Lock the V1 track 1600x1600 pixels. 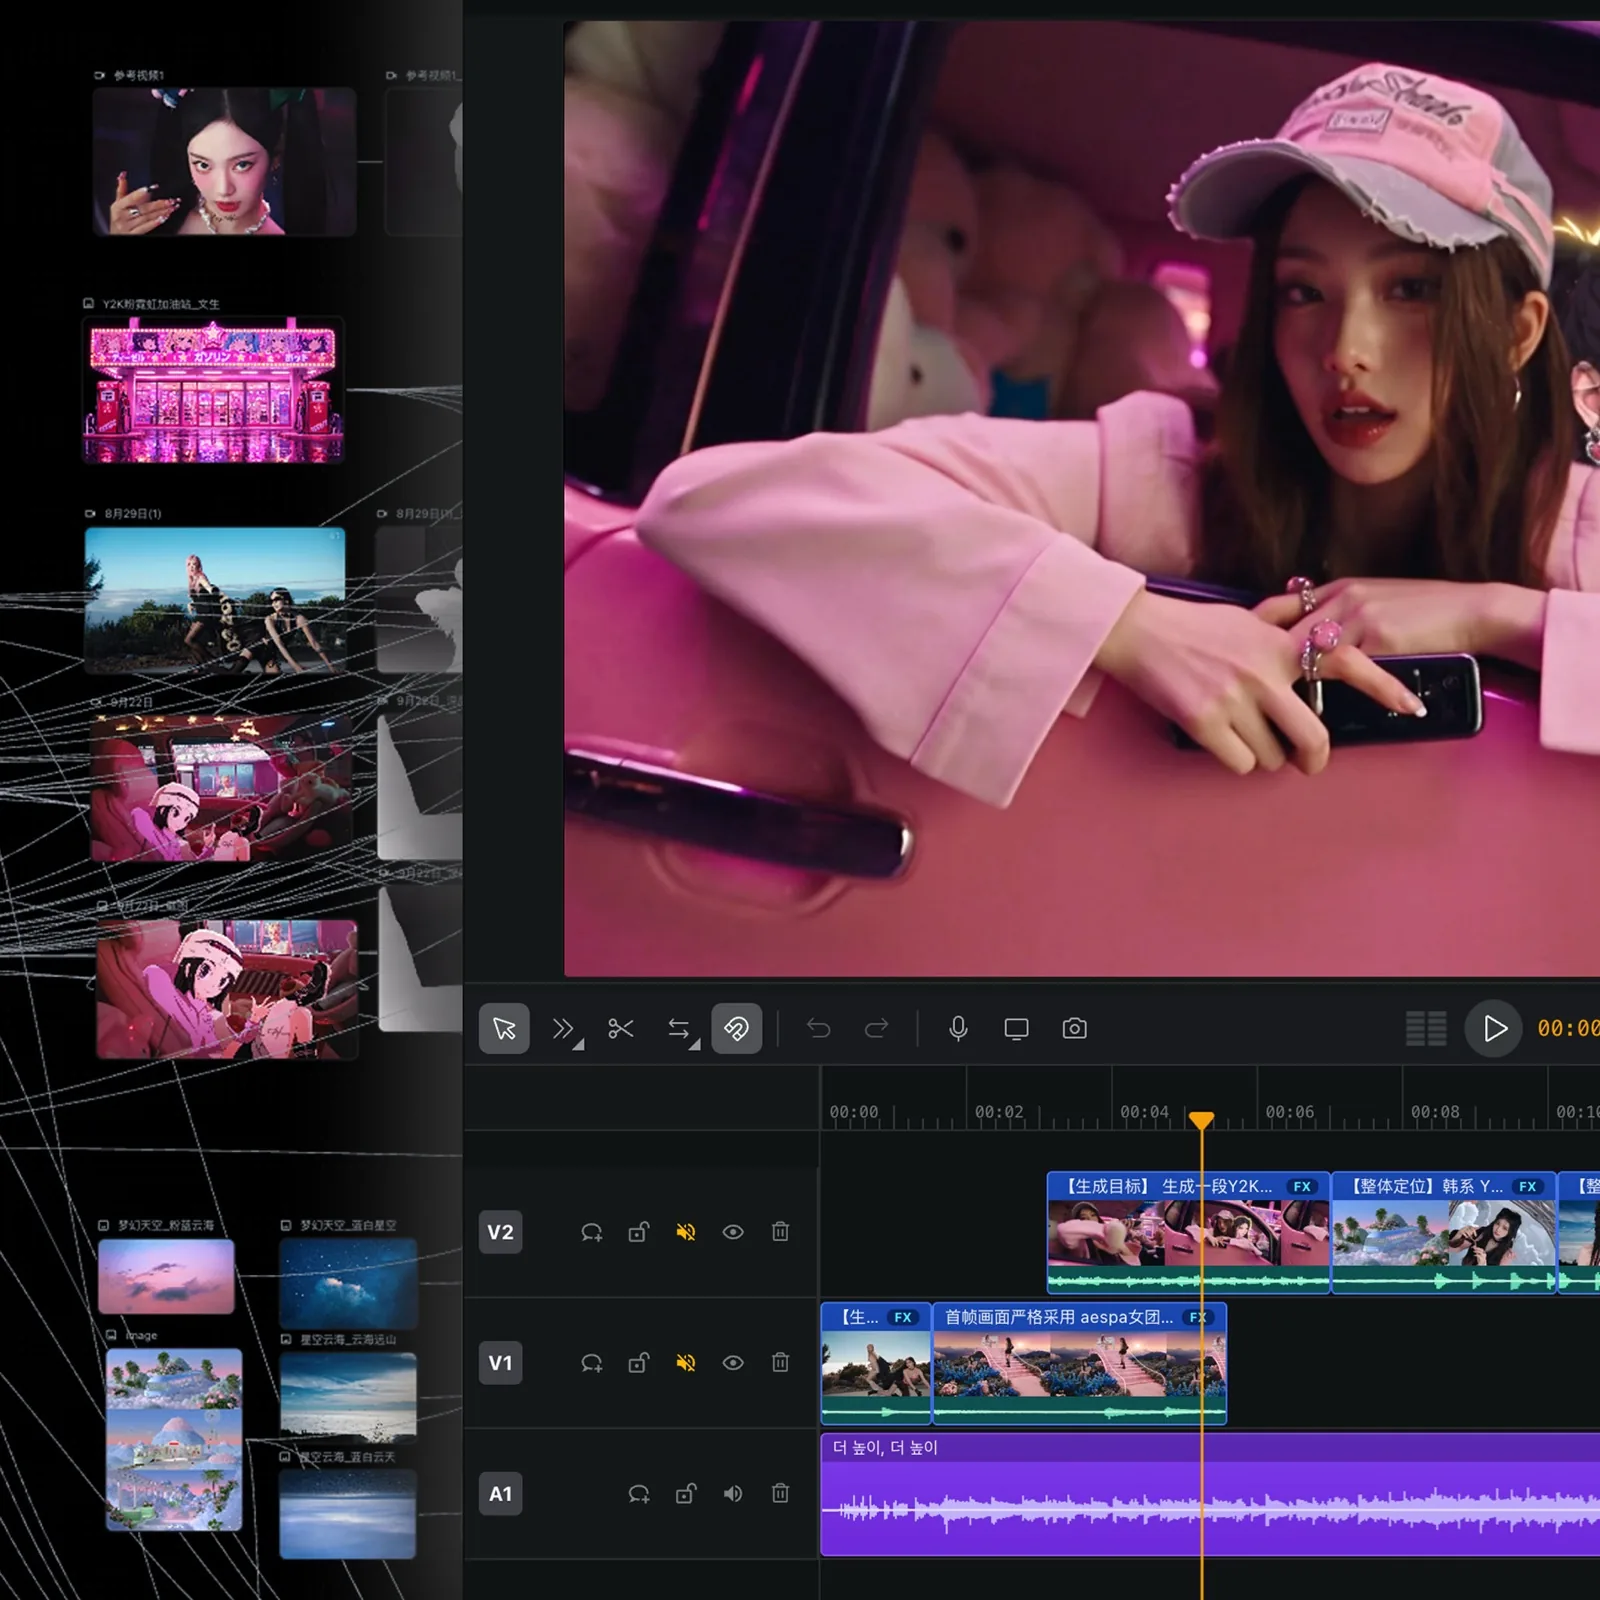pyautogui.click(x=638, y=1363)
